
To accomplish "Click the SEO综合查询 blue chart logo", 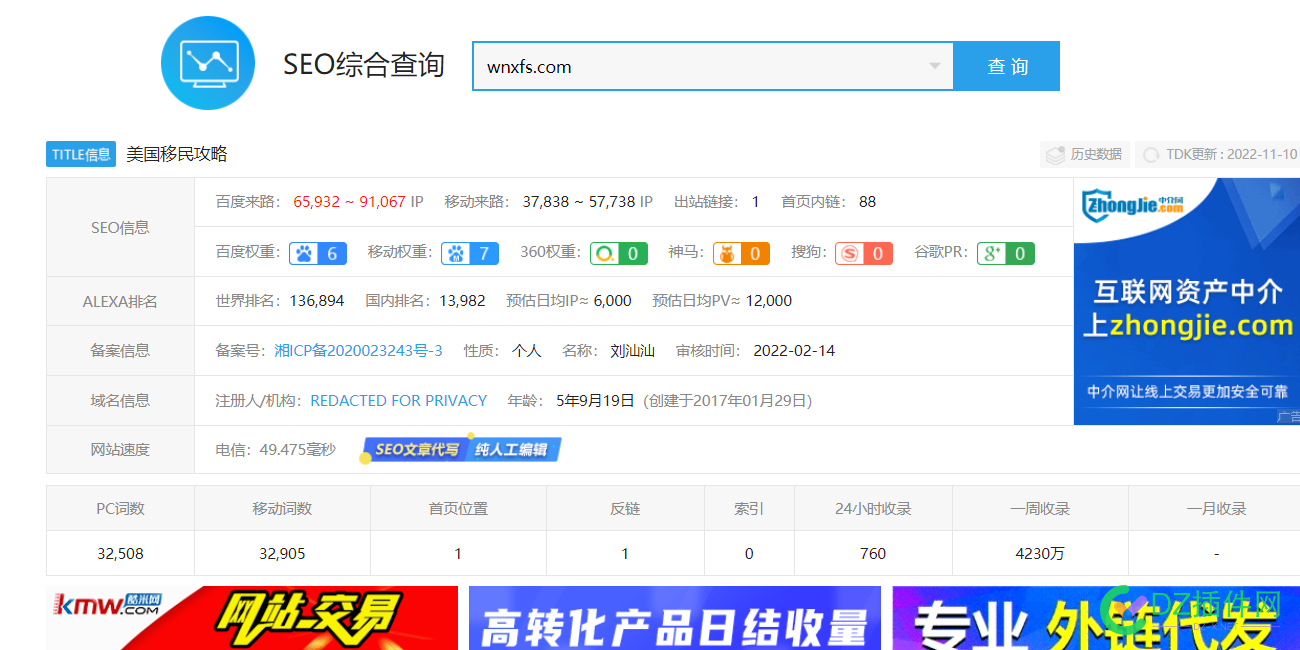I will point(208,62).
